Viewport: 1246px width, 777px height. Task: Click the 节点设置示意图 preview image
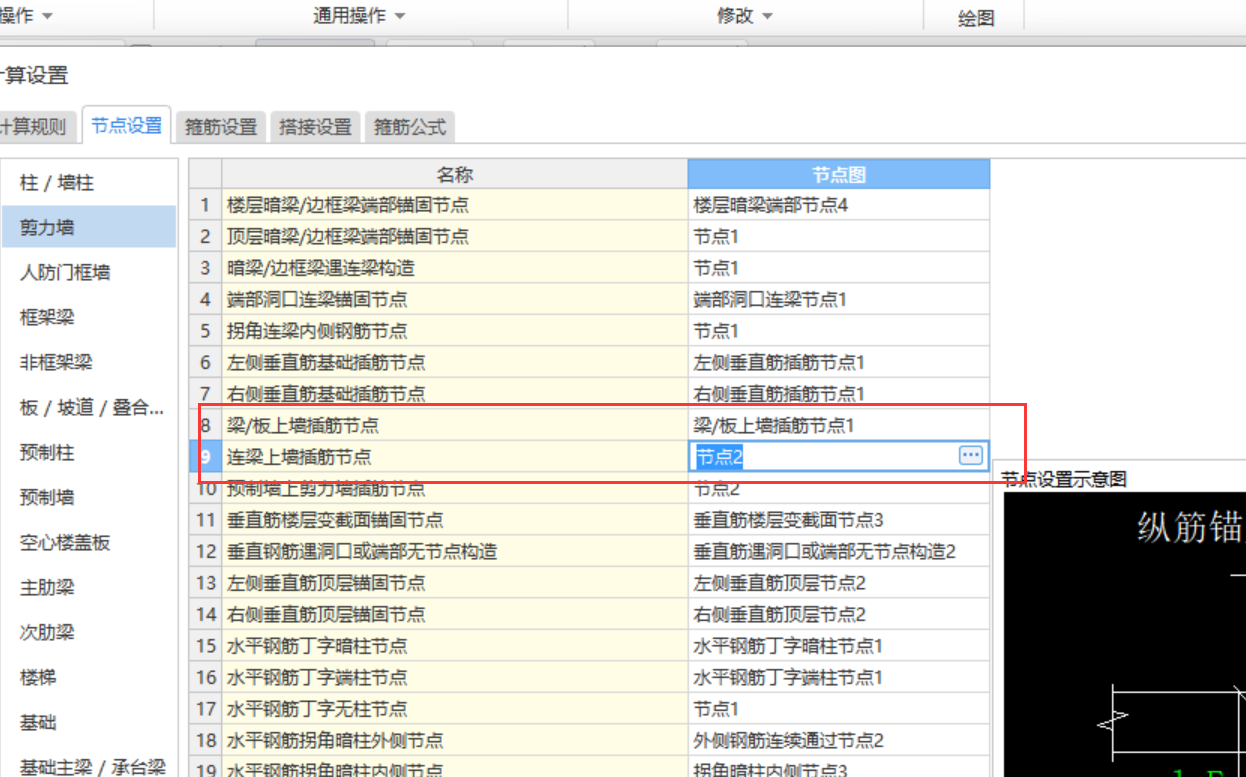[x=1125, y=634]
